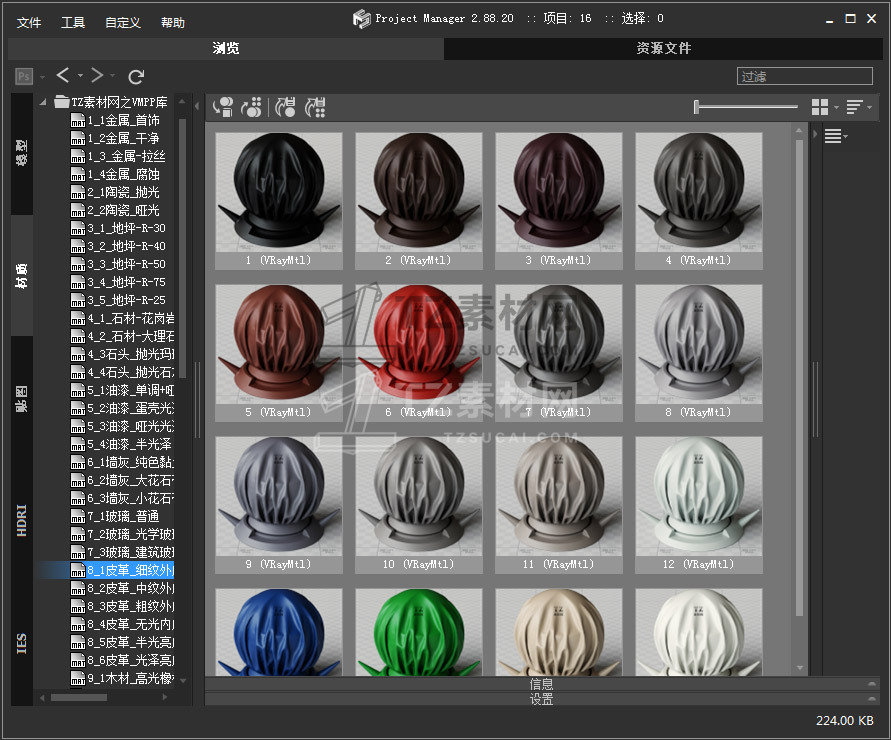
Task: Expand the 设置 settings panel
Action: pos(541,699)
